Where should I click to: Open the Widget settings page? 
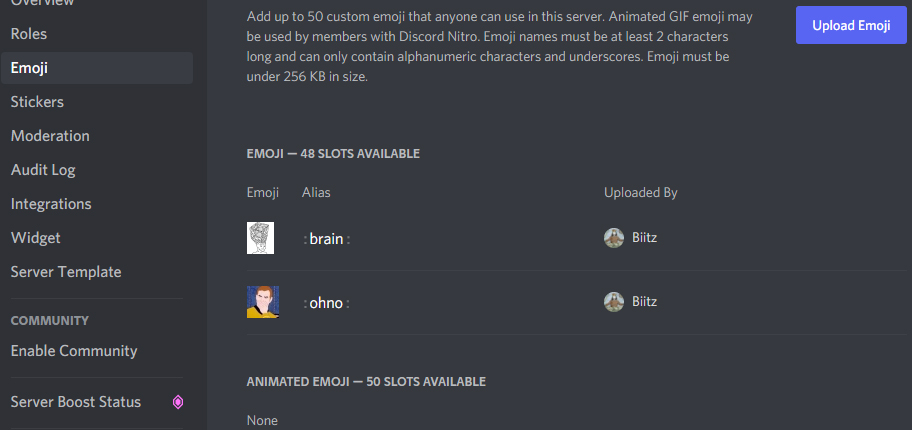[97, 238]
